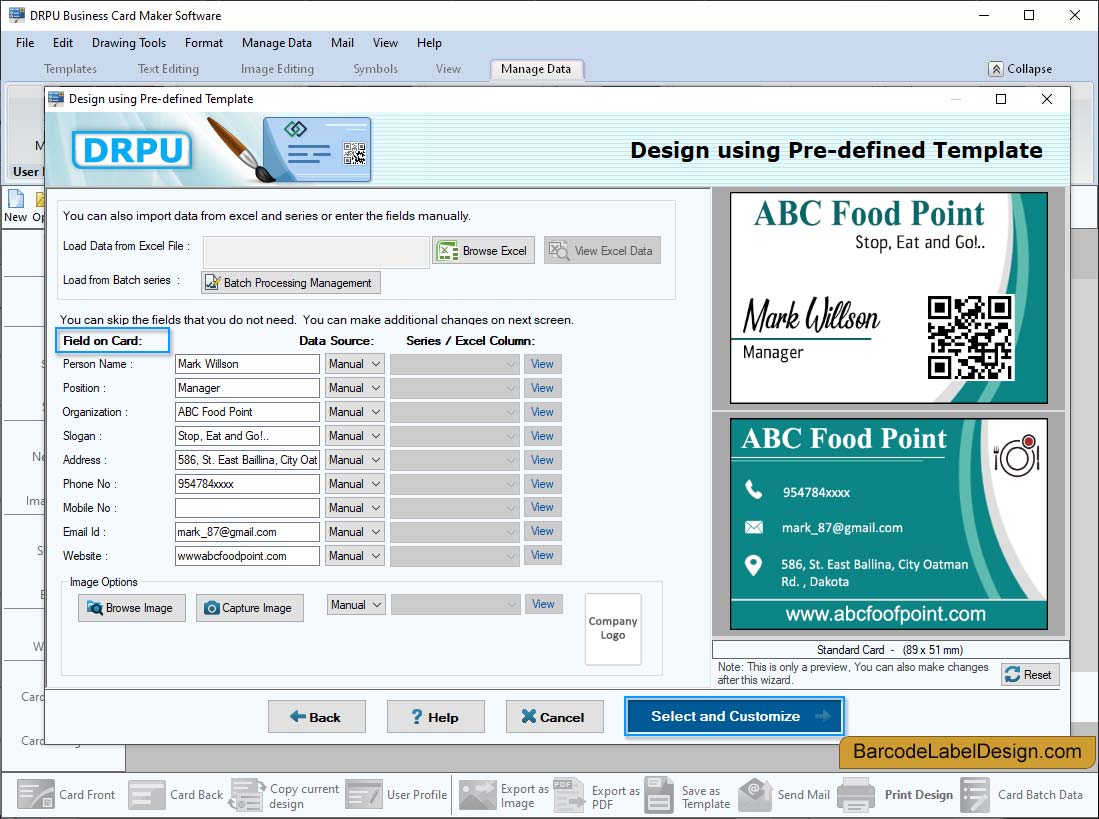Open the Card Batch Data icon
The width and height of the screenshot is (1099, 819).
click(x=975, y=794)
